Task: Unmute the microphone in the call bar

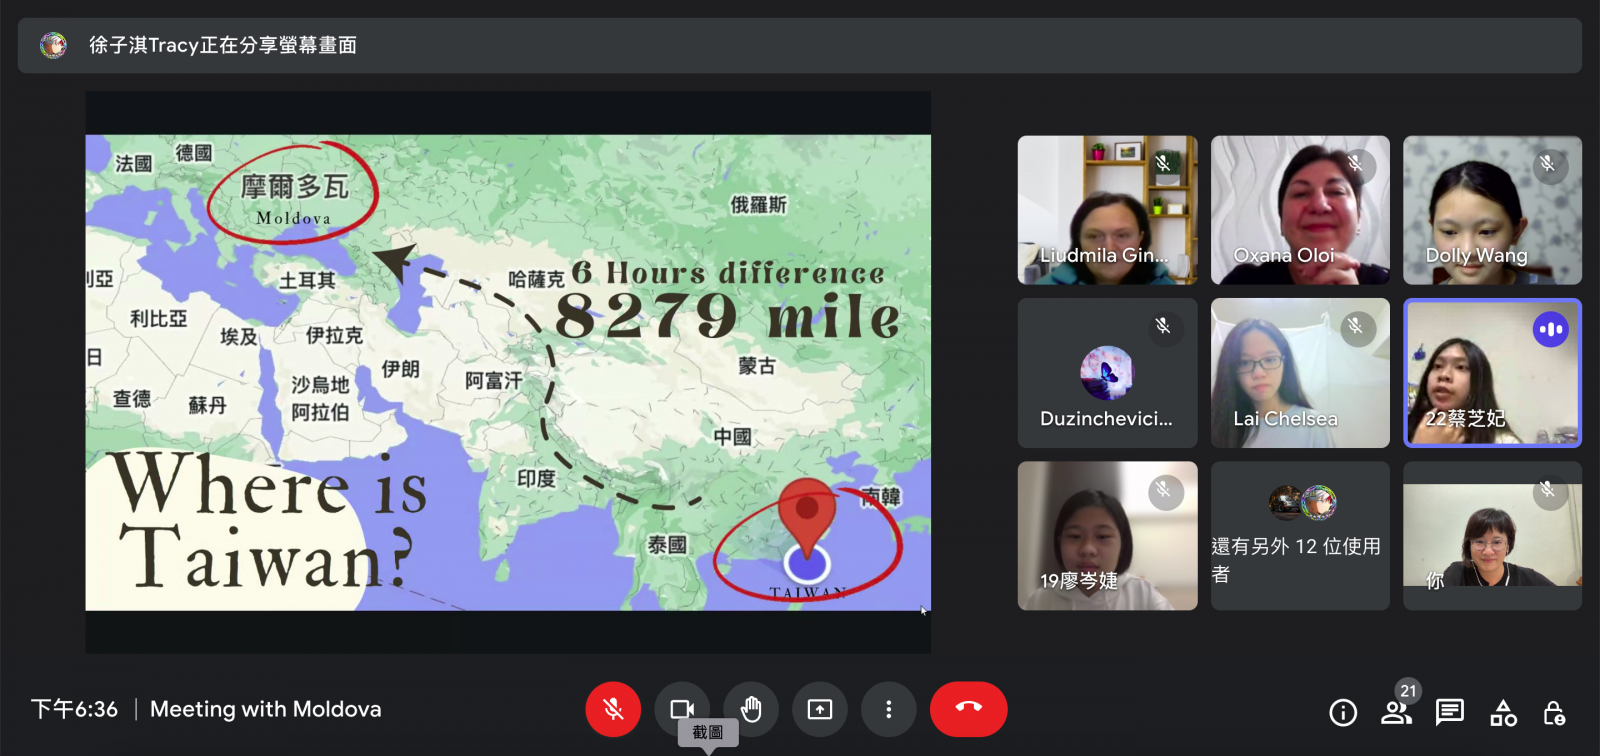Action: pos(613,709)
